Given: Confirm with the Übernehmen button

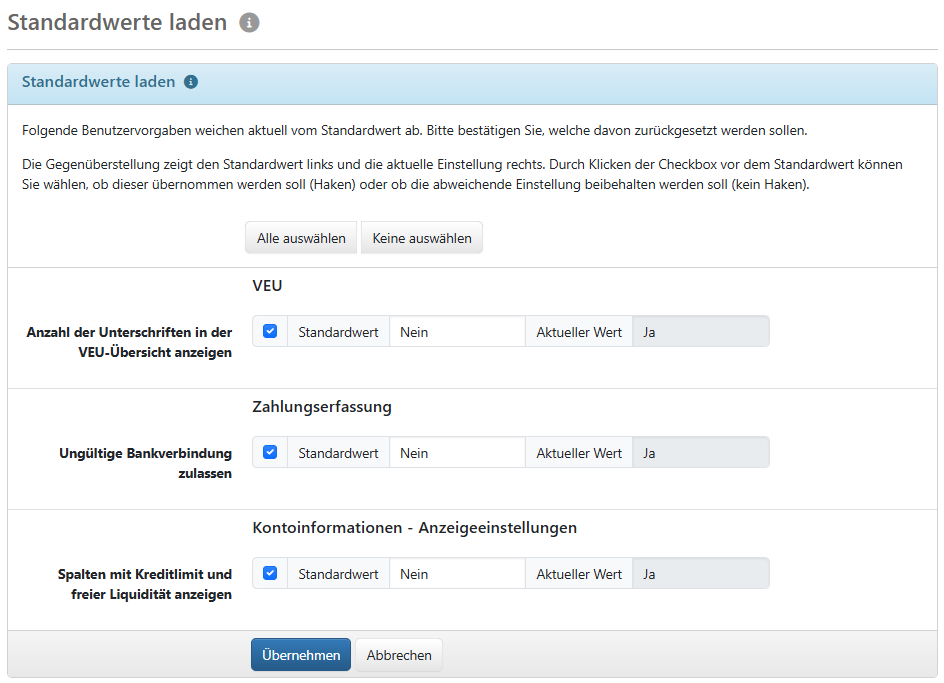Looking at the screenshot, I should pyautogui.click(x=301, y=655).
